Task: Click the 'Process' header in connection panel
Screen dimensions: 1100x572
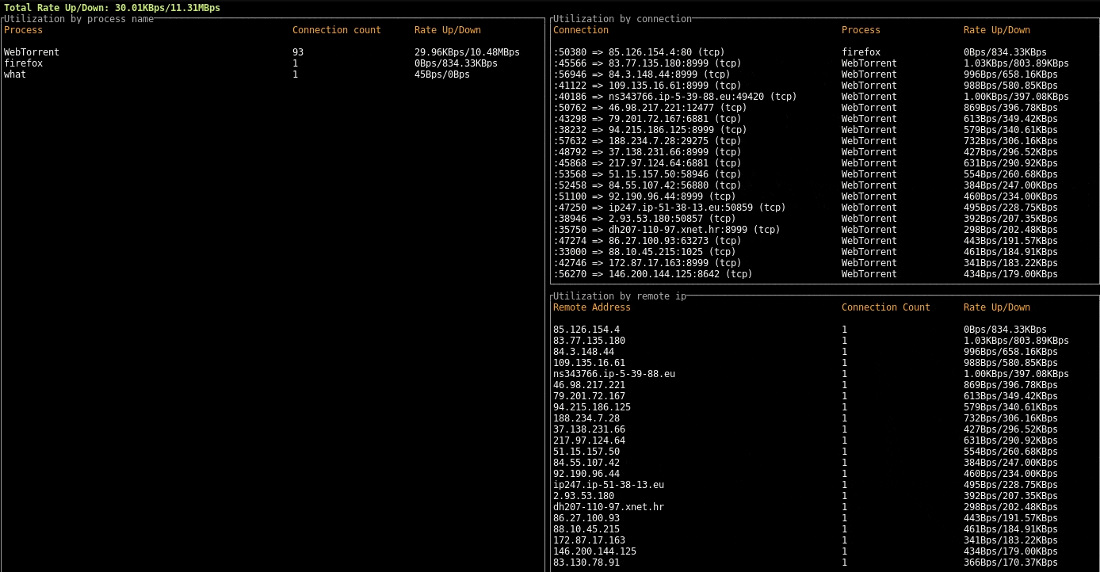Action: point(861,30)
